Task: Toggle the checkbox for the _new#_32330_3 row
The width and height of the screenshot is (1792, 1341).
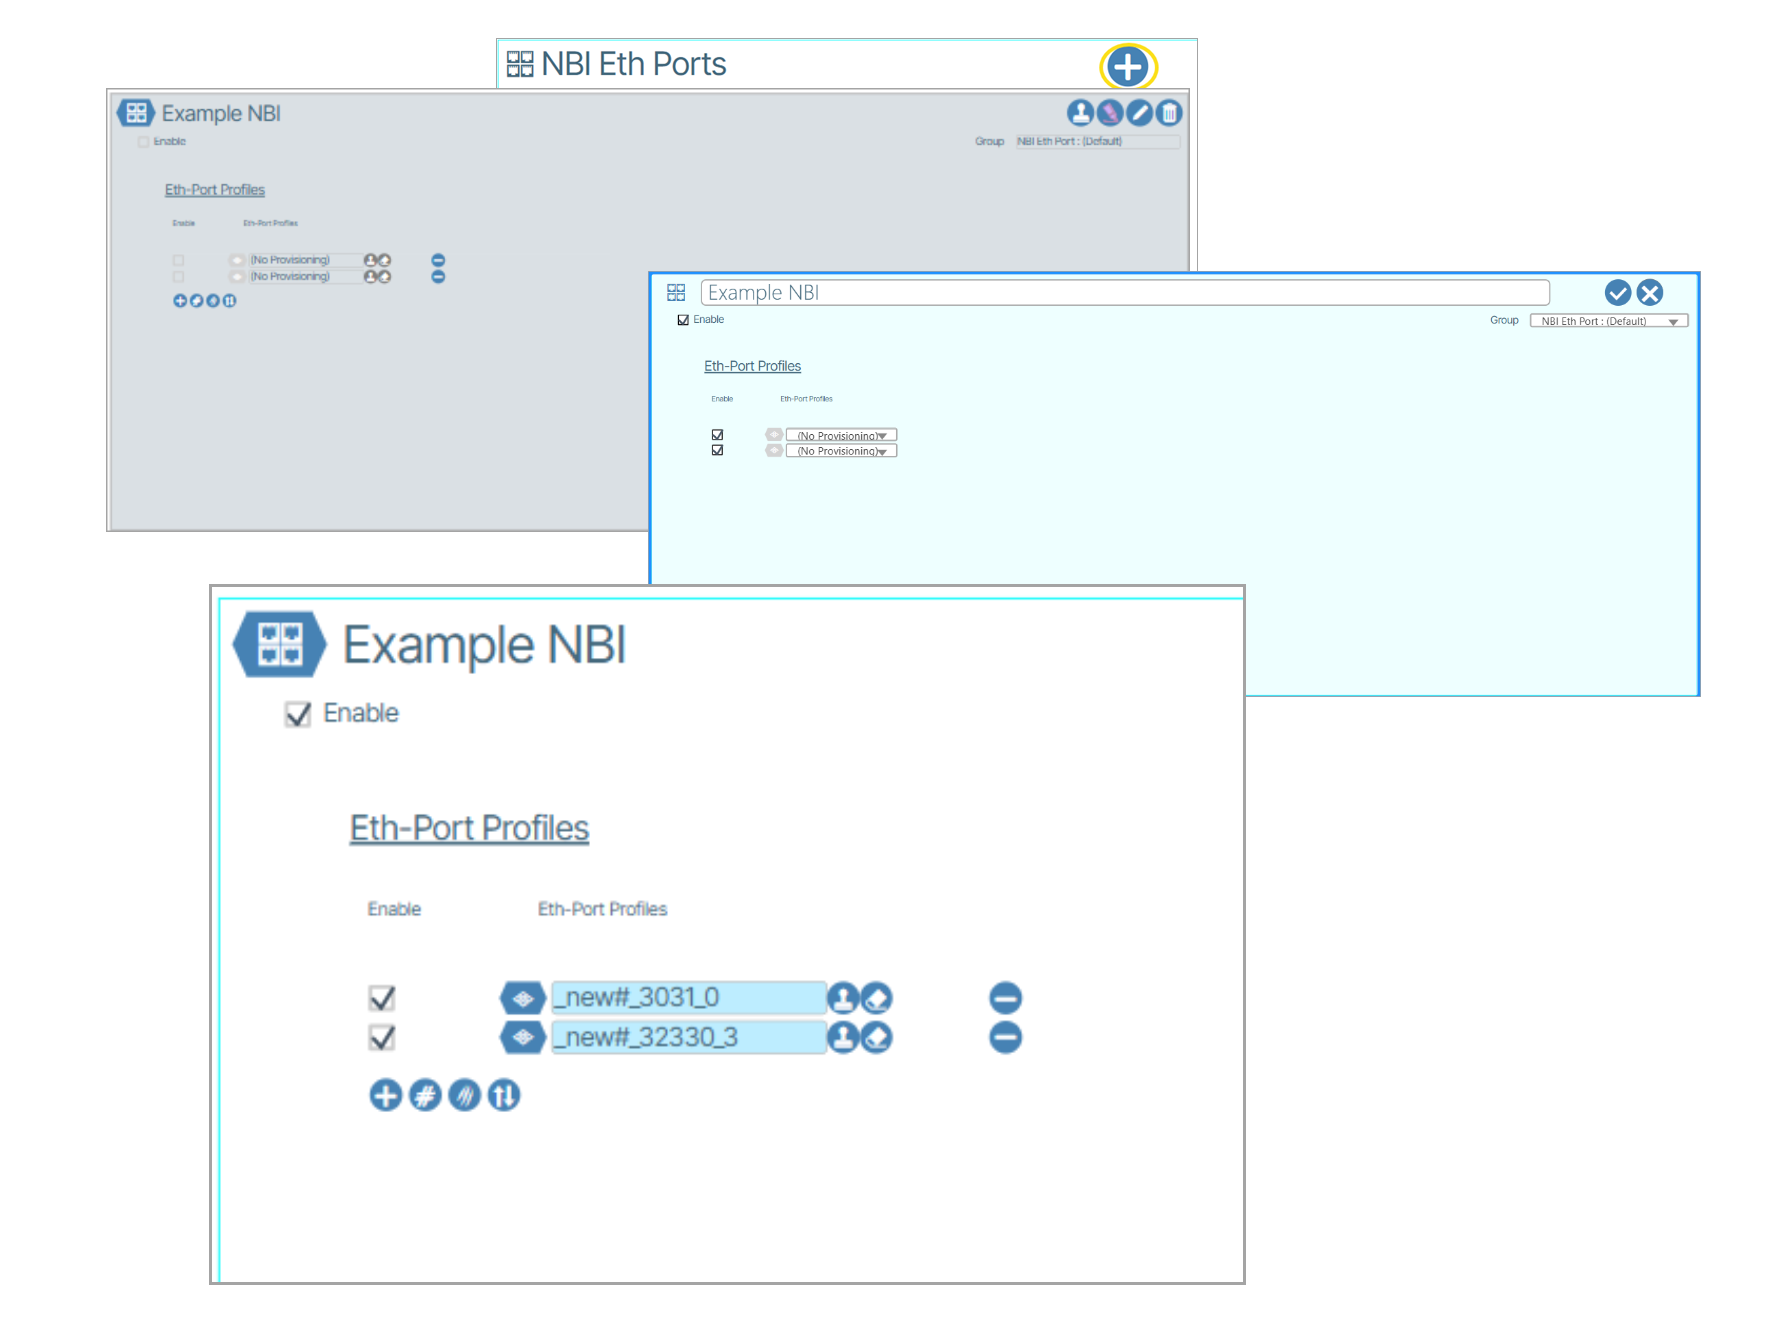Action: (x=382, y=1037)
